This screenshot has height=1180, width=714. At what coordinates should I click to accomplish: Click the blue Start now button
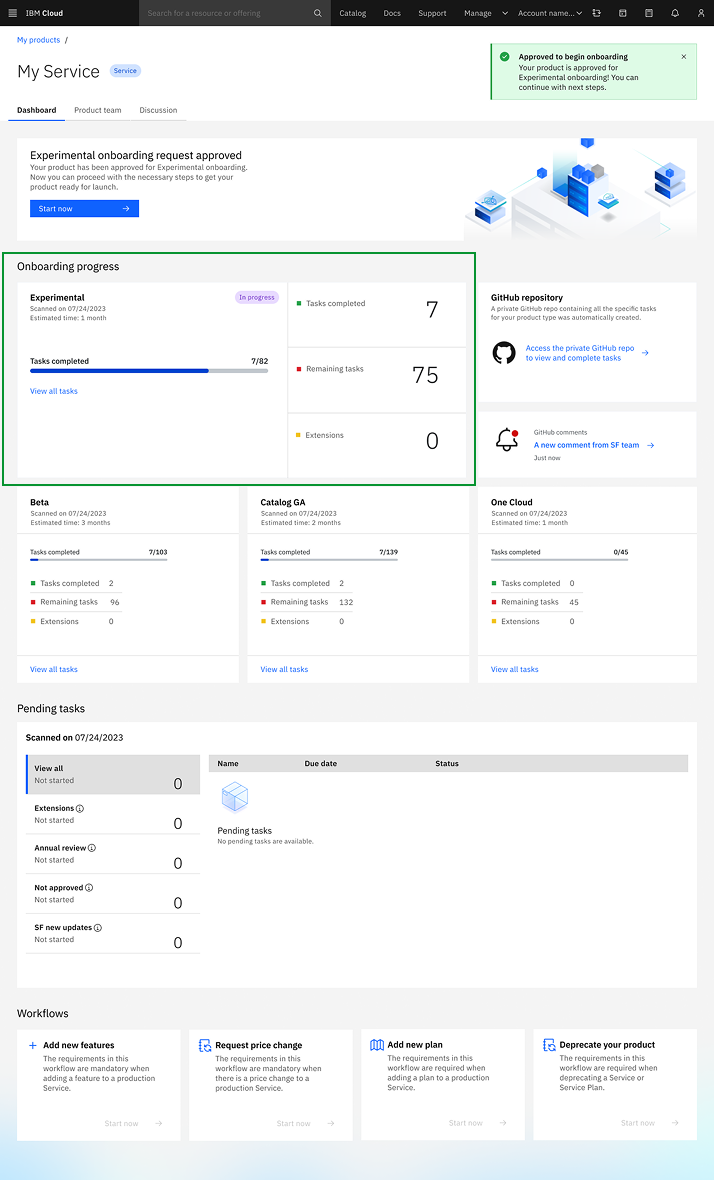pos(84,209)
